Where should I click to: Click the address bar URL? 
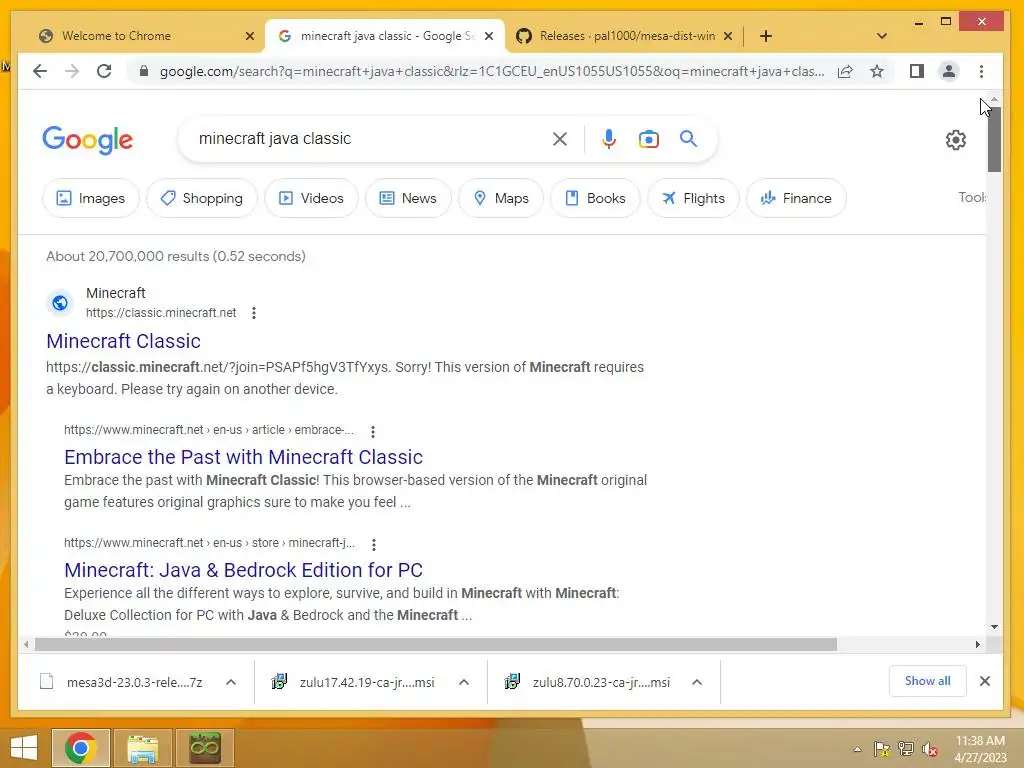coord(492,71)
